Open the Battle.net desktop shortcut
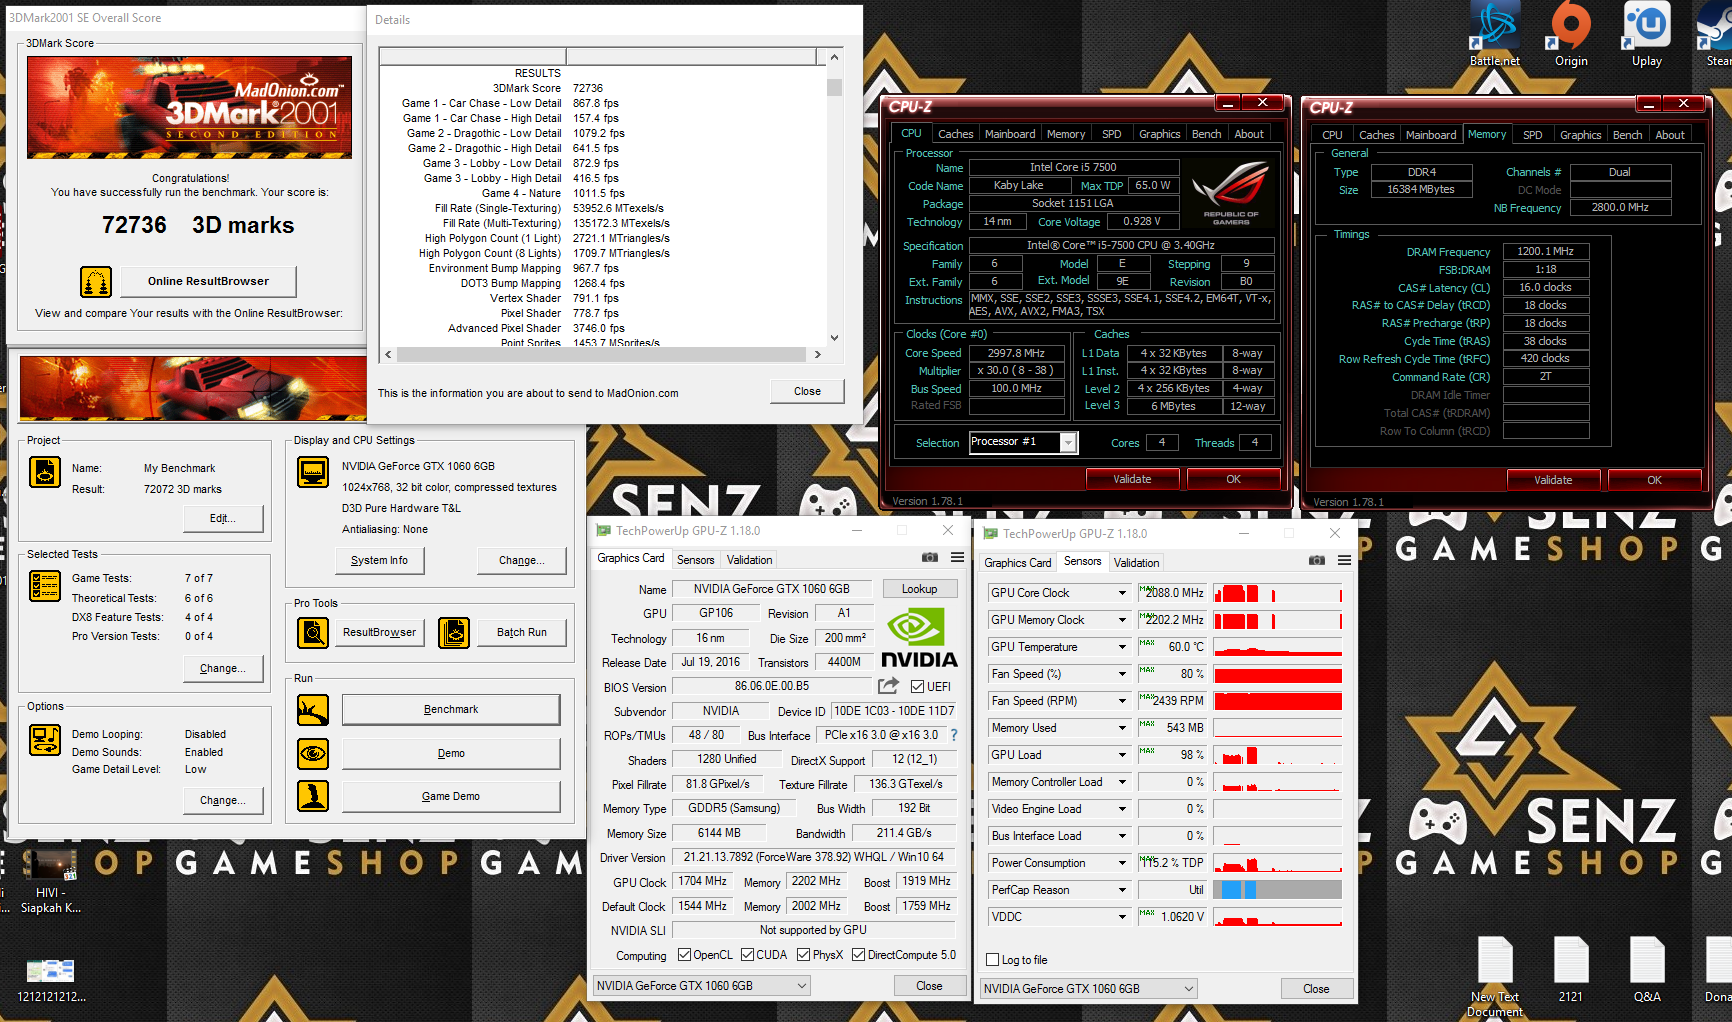Image resolution: width=1732 pixels, height=1022 pixels. pos(1494,36)
